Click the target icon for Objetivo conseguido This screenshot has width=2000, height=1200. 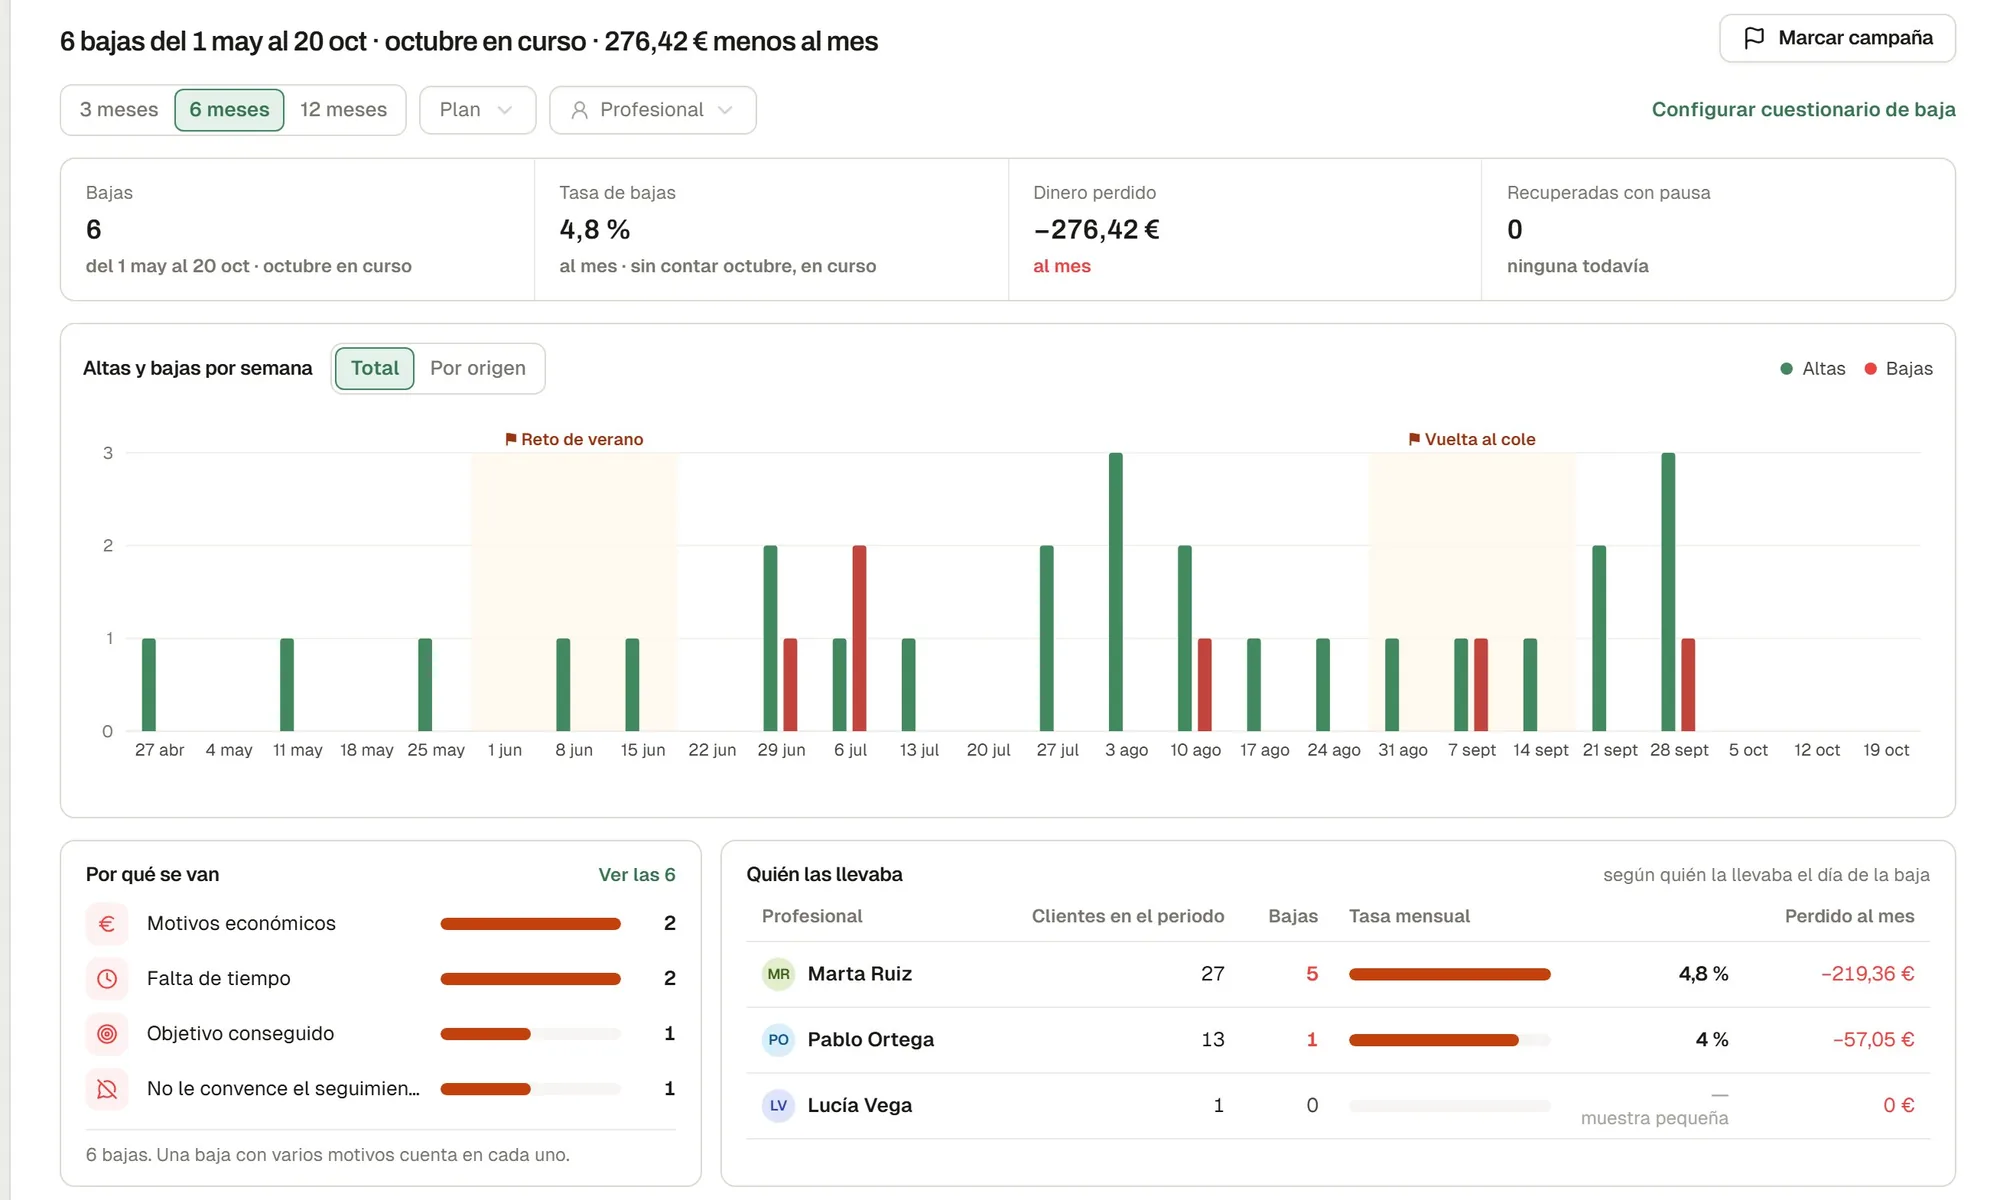click(x=107, y=1033)
